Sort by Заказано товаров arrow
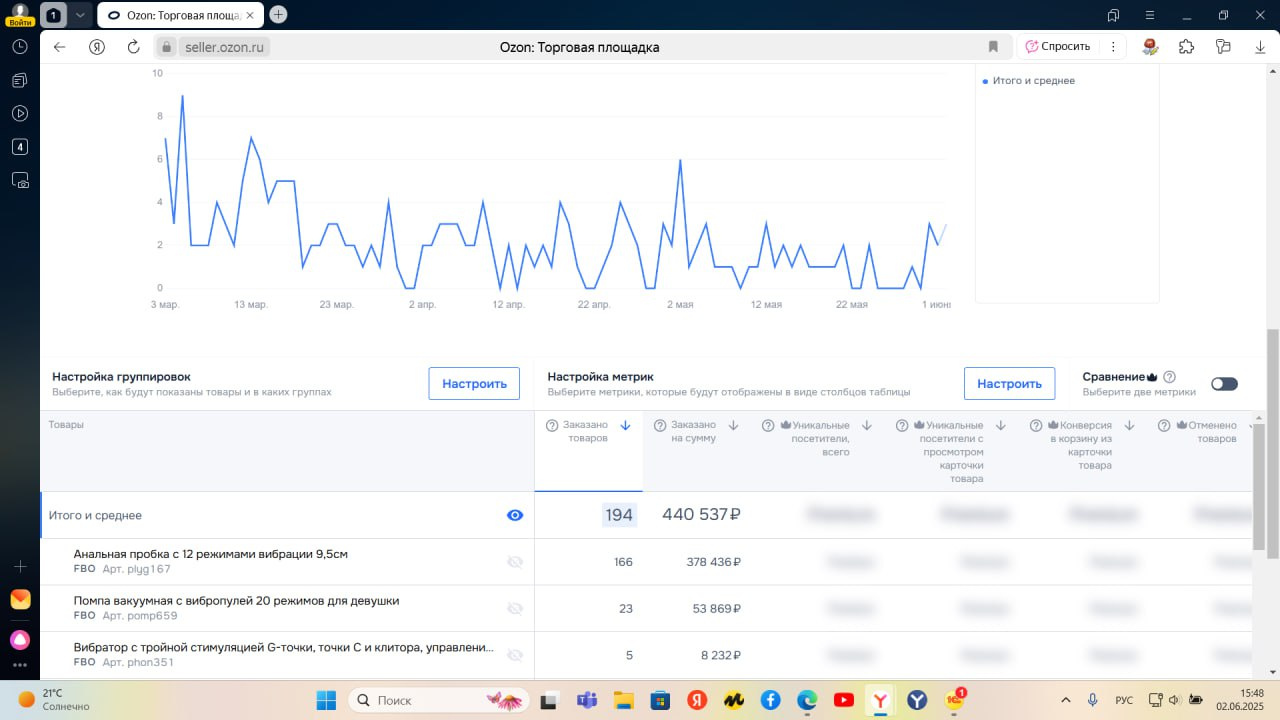This screenshot has width=1280, height=720. point(626,426)
